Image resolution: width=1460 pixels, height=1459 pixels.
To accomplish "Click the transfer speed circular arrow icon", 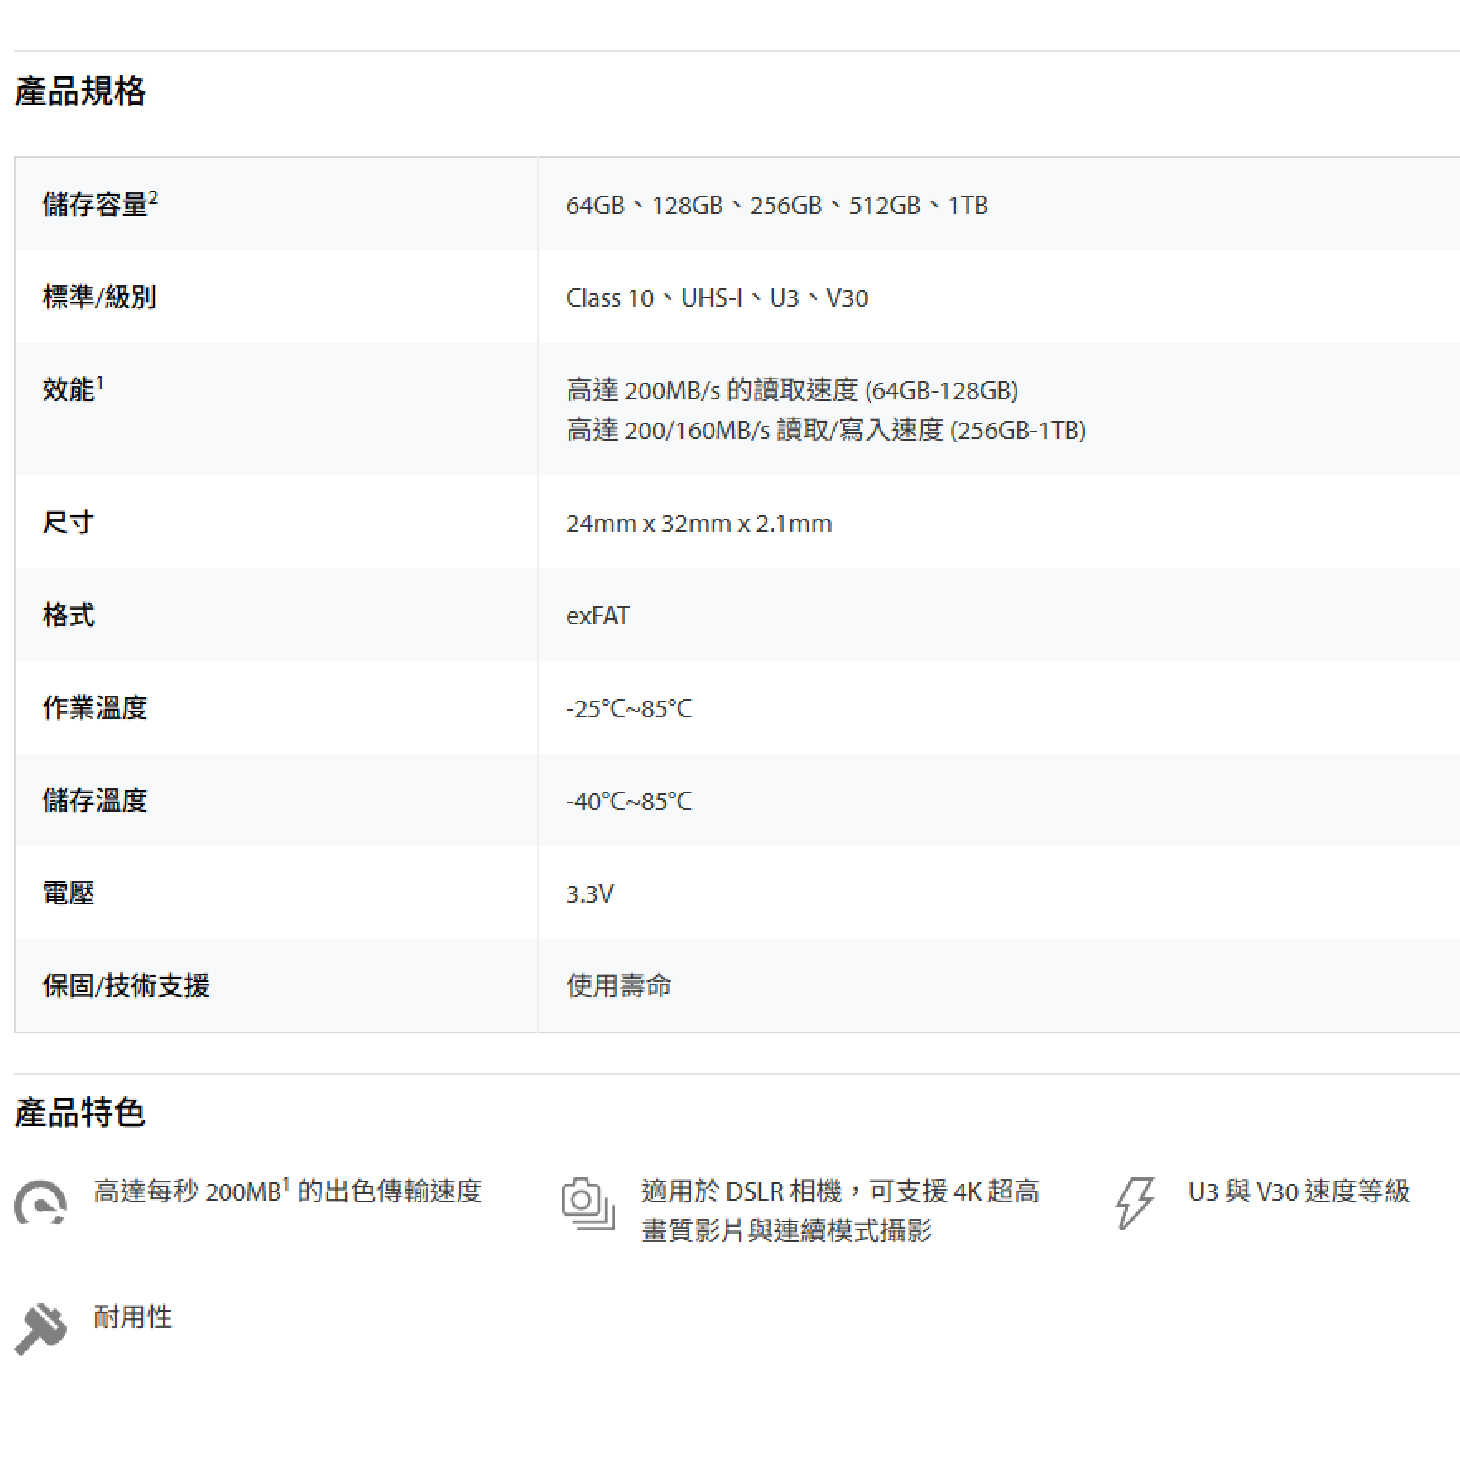I will pyautogui.click(x=38, y=1202).
